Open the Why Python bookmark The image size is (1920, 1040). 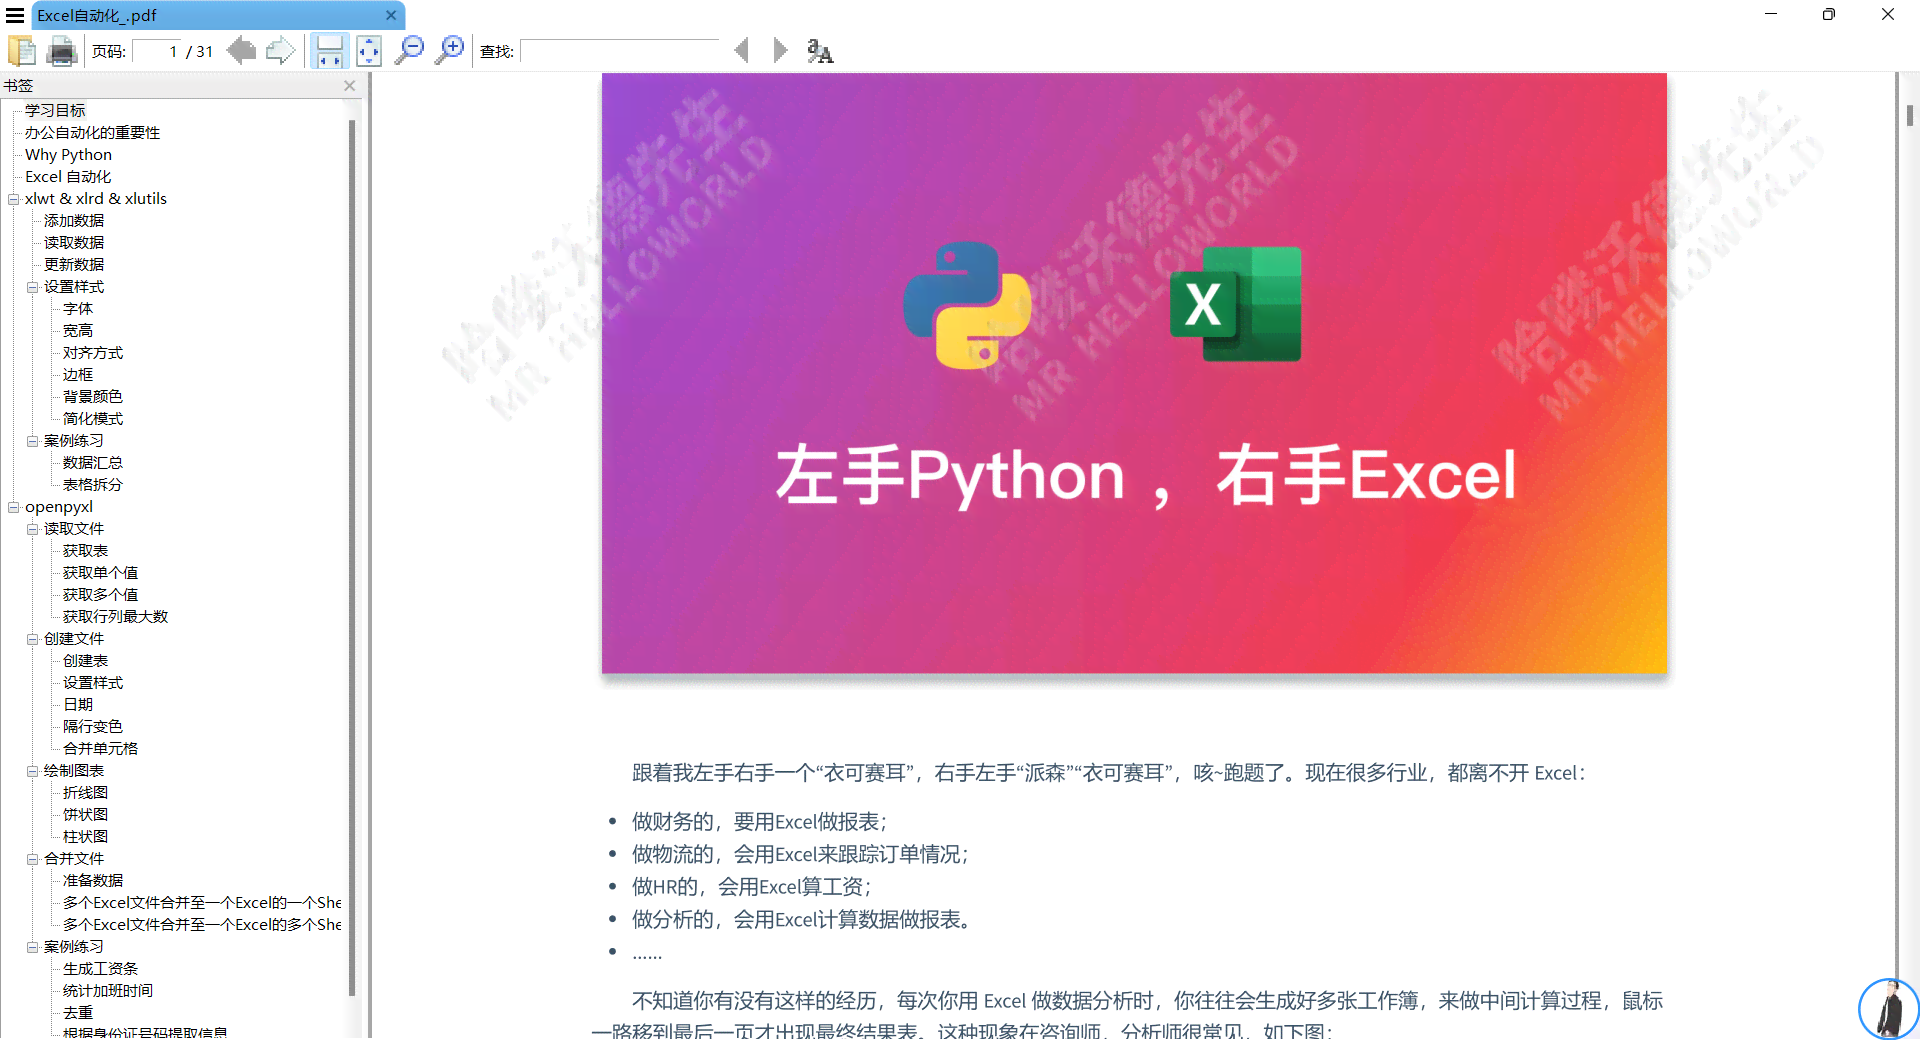68,155
